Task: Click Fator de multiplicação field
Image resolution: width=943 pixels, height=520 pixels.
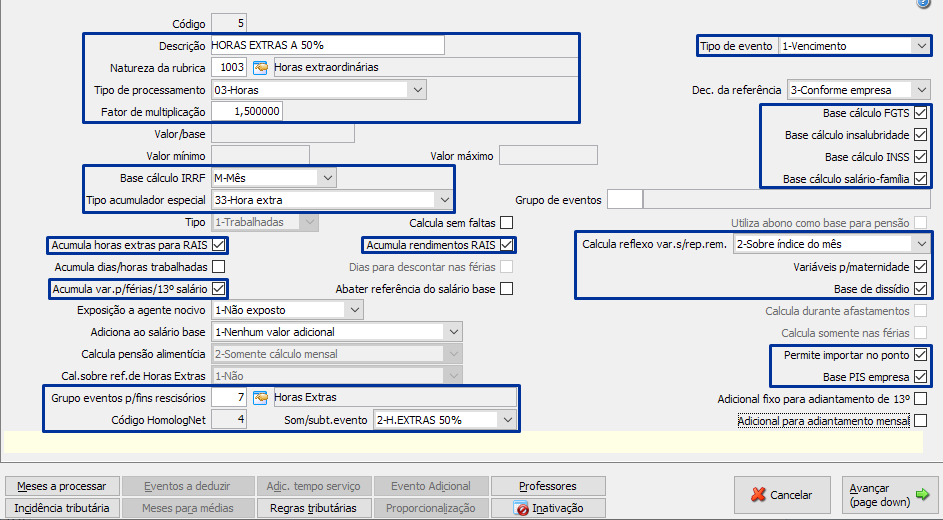Action: click(247, 111)
